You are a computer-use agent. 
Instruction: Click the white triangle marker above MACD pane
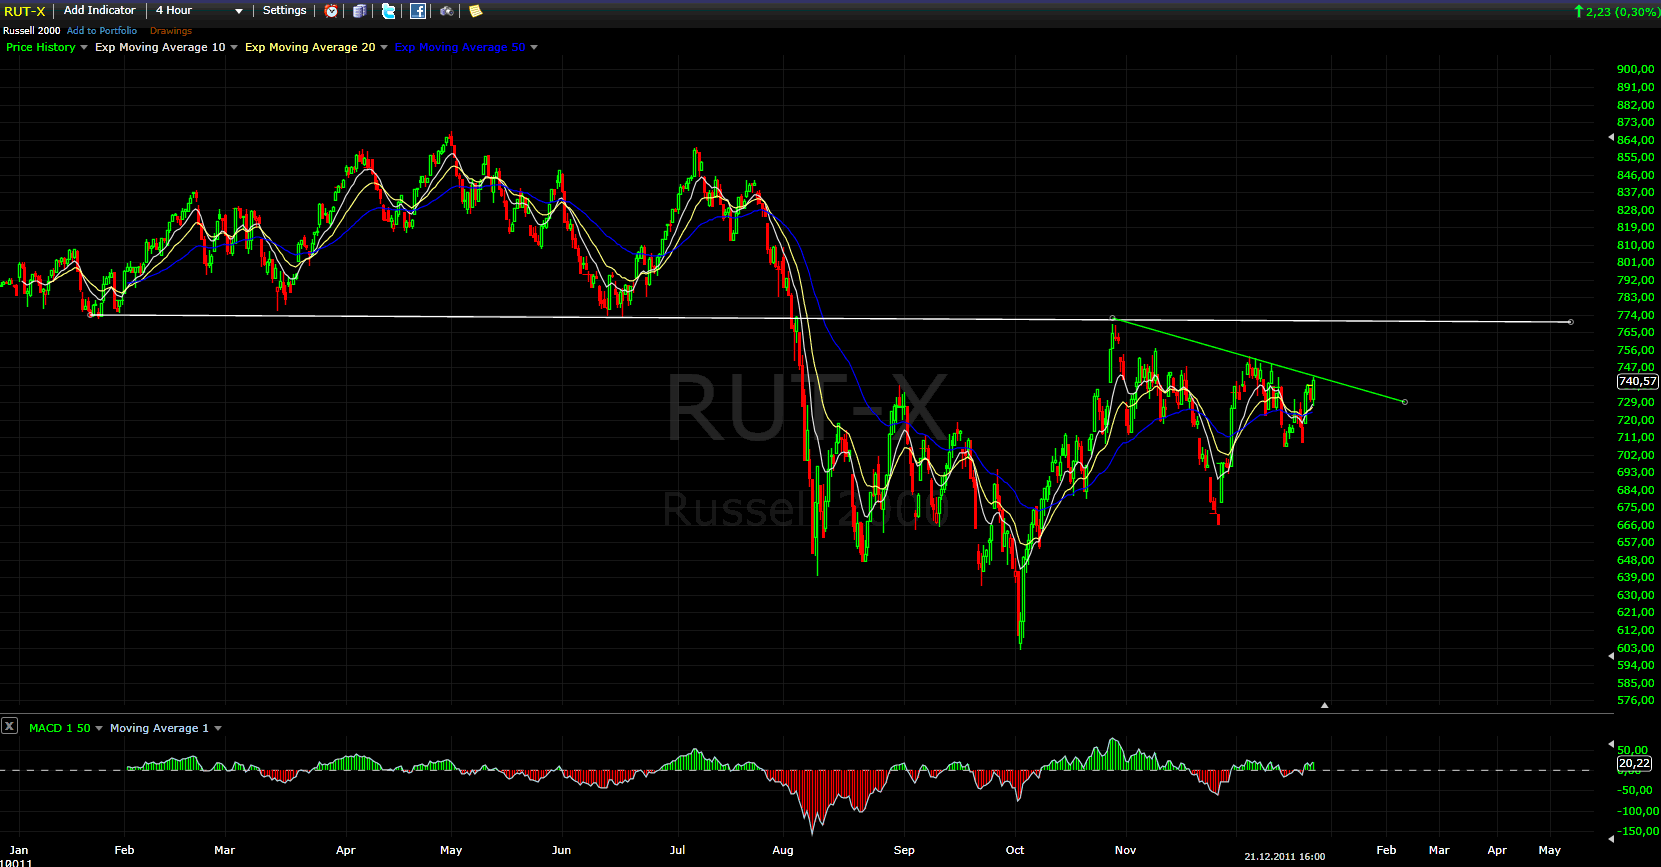[x=1324, y=705]
